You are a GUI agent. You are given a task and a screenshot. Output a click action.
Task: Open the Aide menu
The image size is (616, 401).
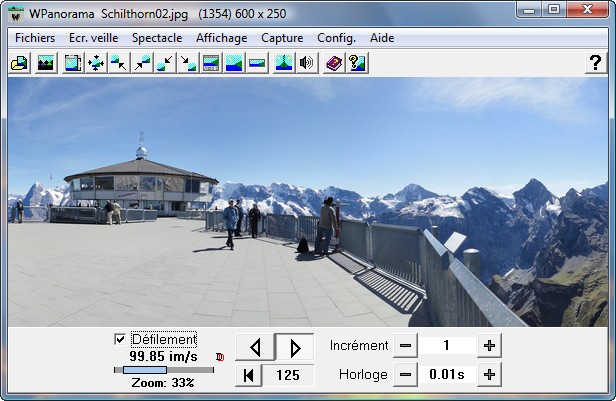382,38
